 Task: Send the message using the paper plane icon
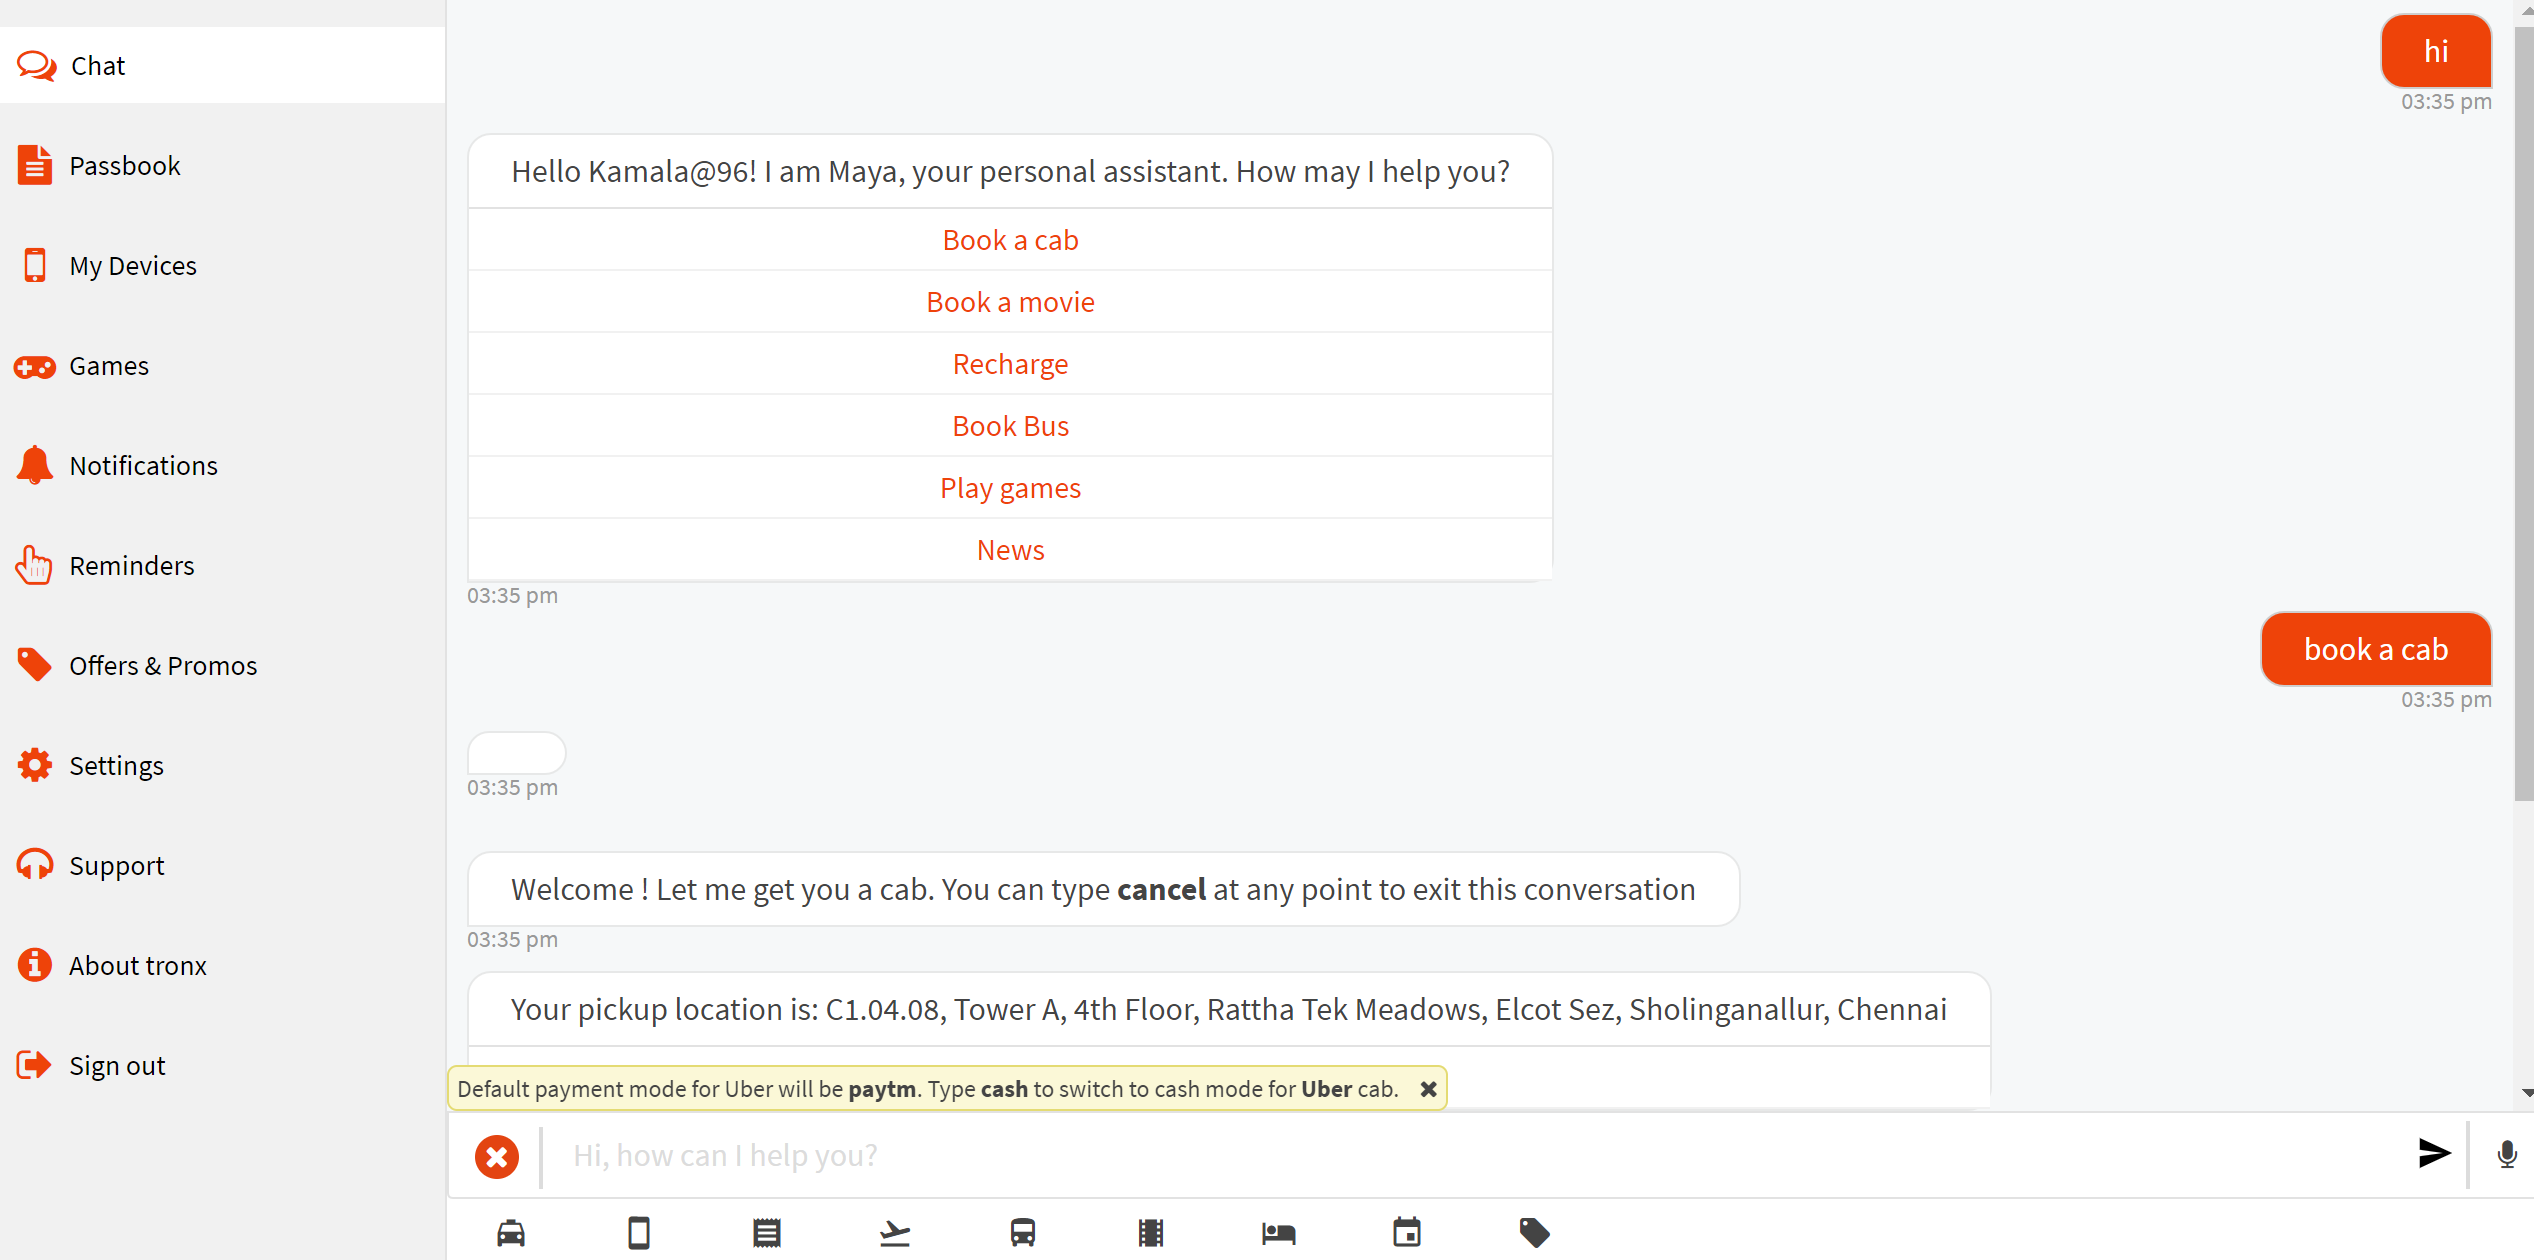[x=2432, y=1155]
